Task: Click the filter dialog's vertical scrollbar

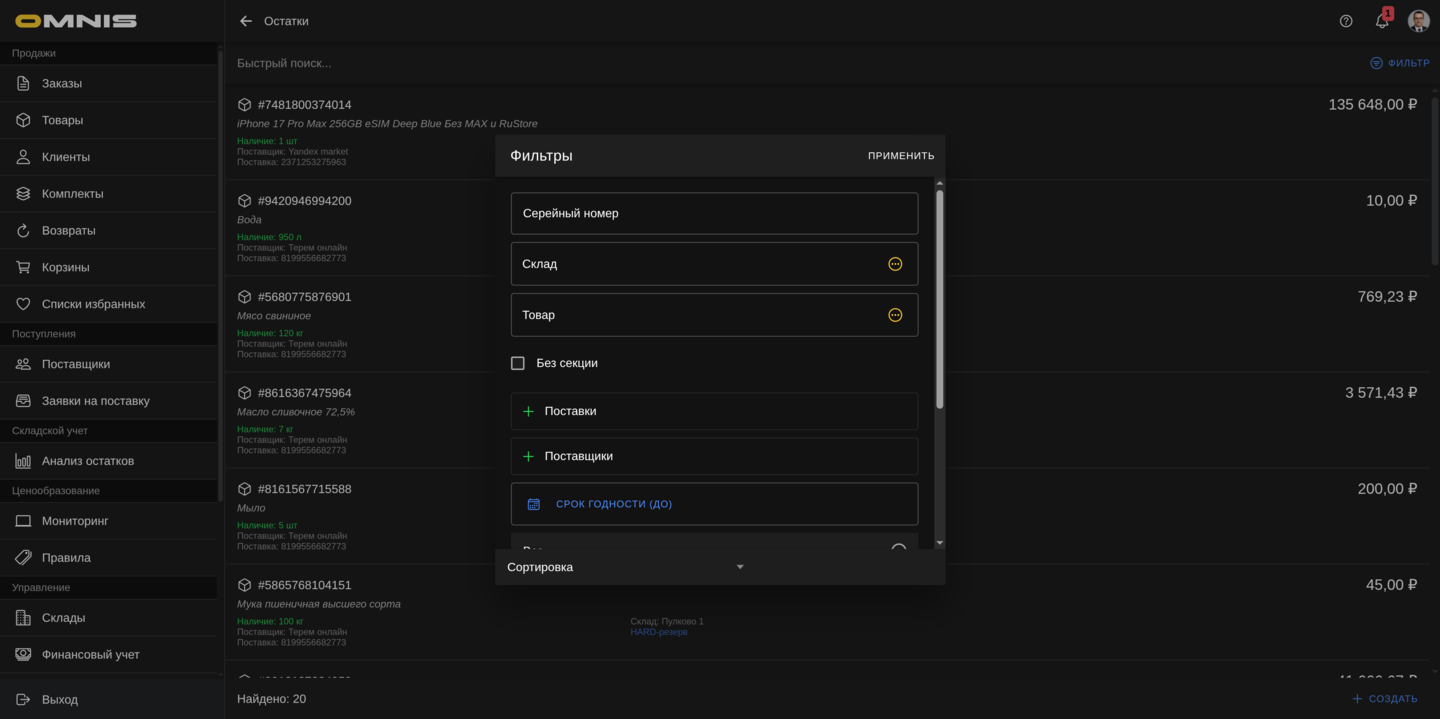Action: [939, 300]
